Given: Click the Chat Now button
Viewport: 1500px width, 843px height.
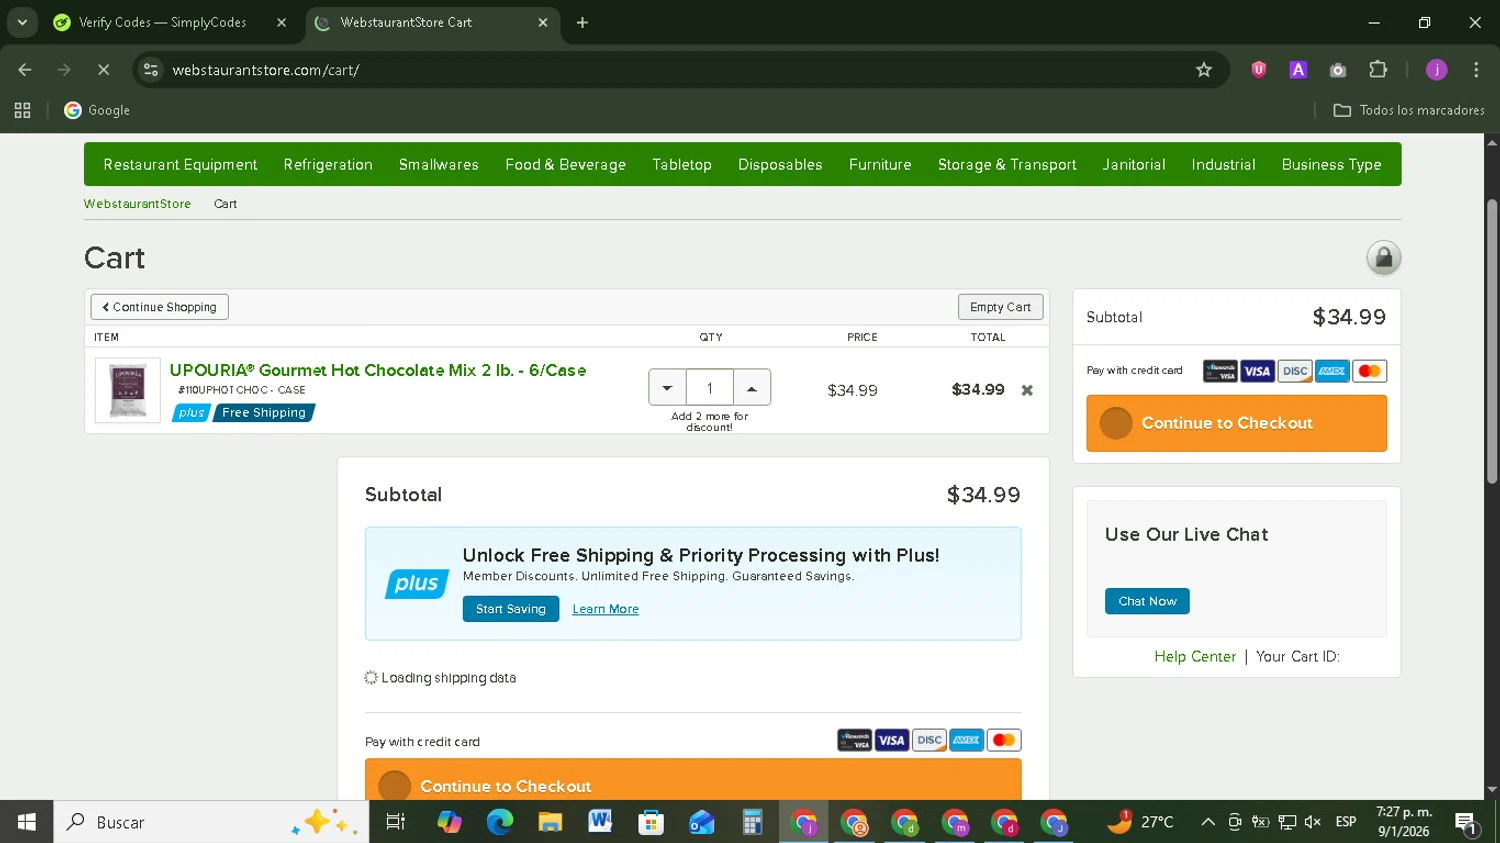Looking at the screenshot, I should (x=1147, y=601).
